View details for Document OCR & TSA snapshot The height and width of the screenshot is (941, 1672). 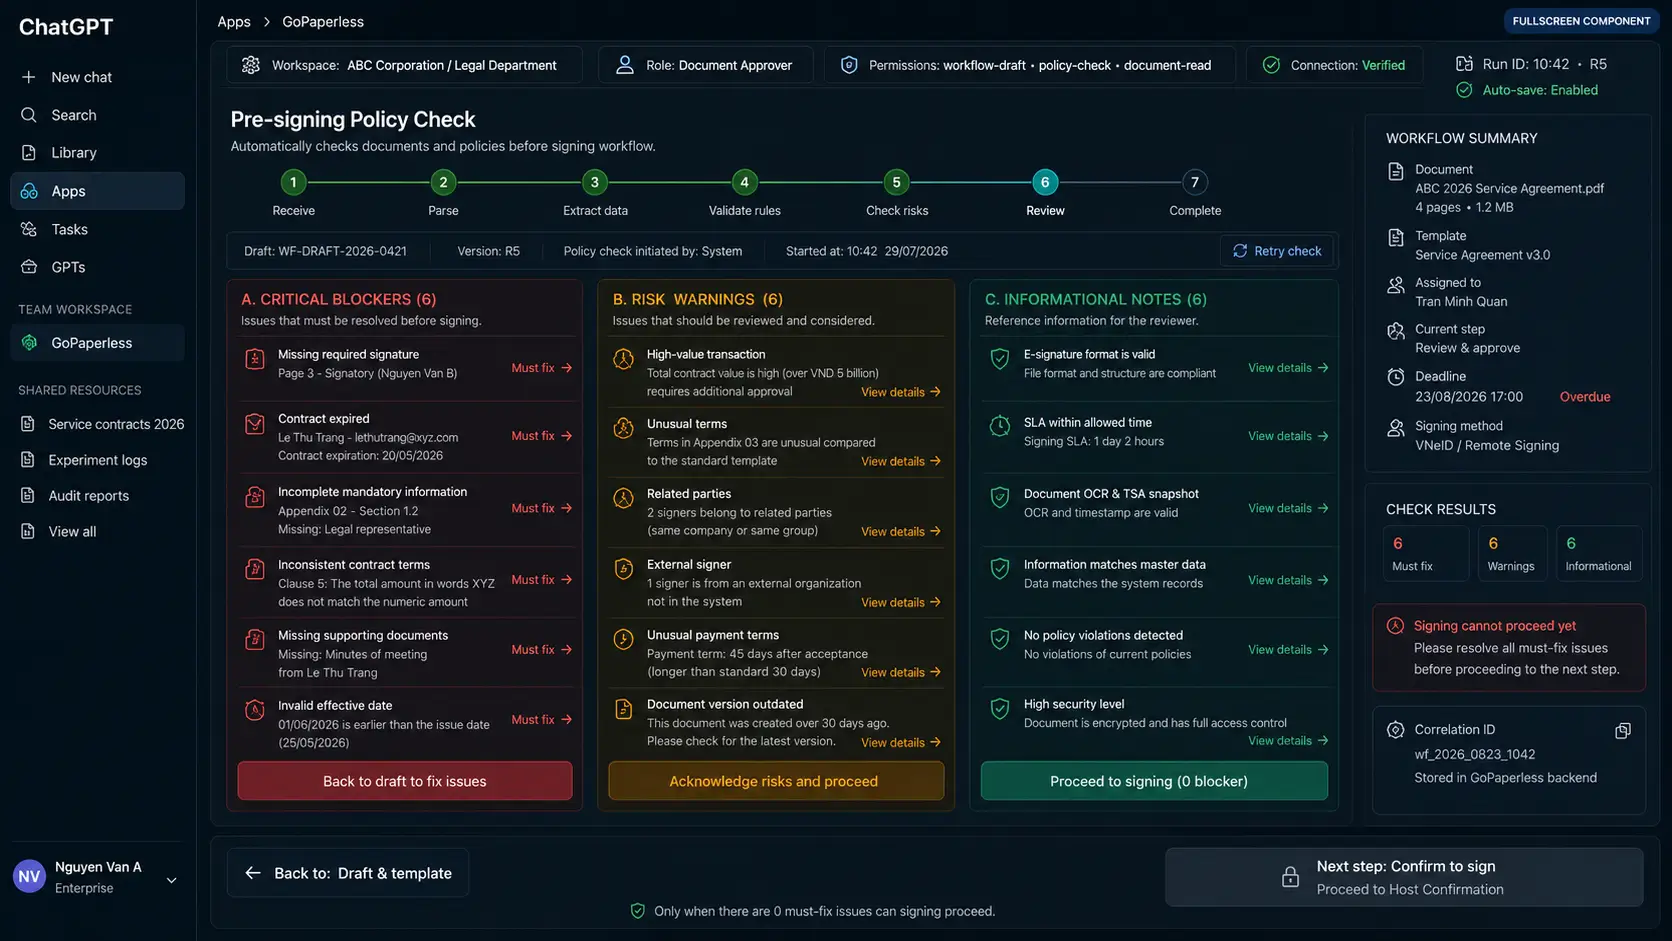pyautogui.click(x=1288, y=508)
